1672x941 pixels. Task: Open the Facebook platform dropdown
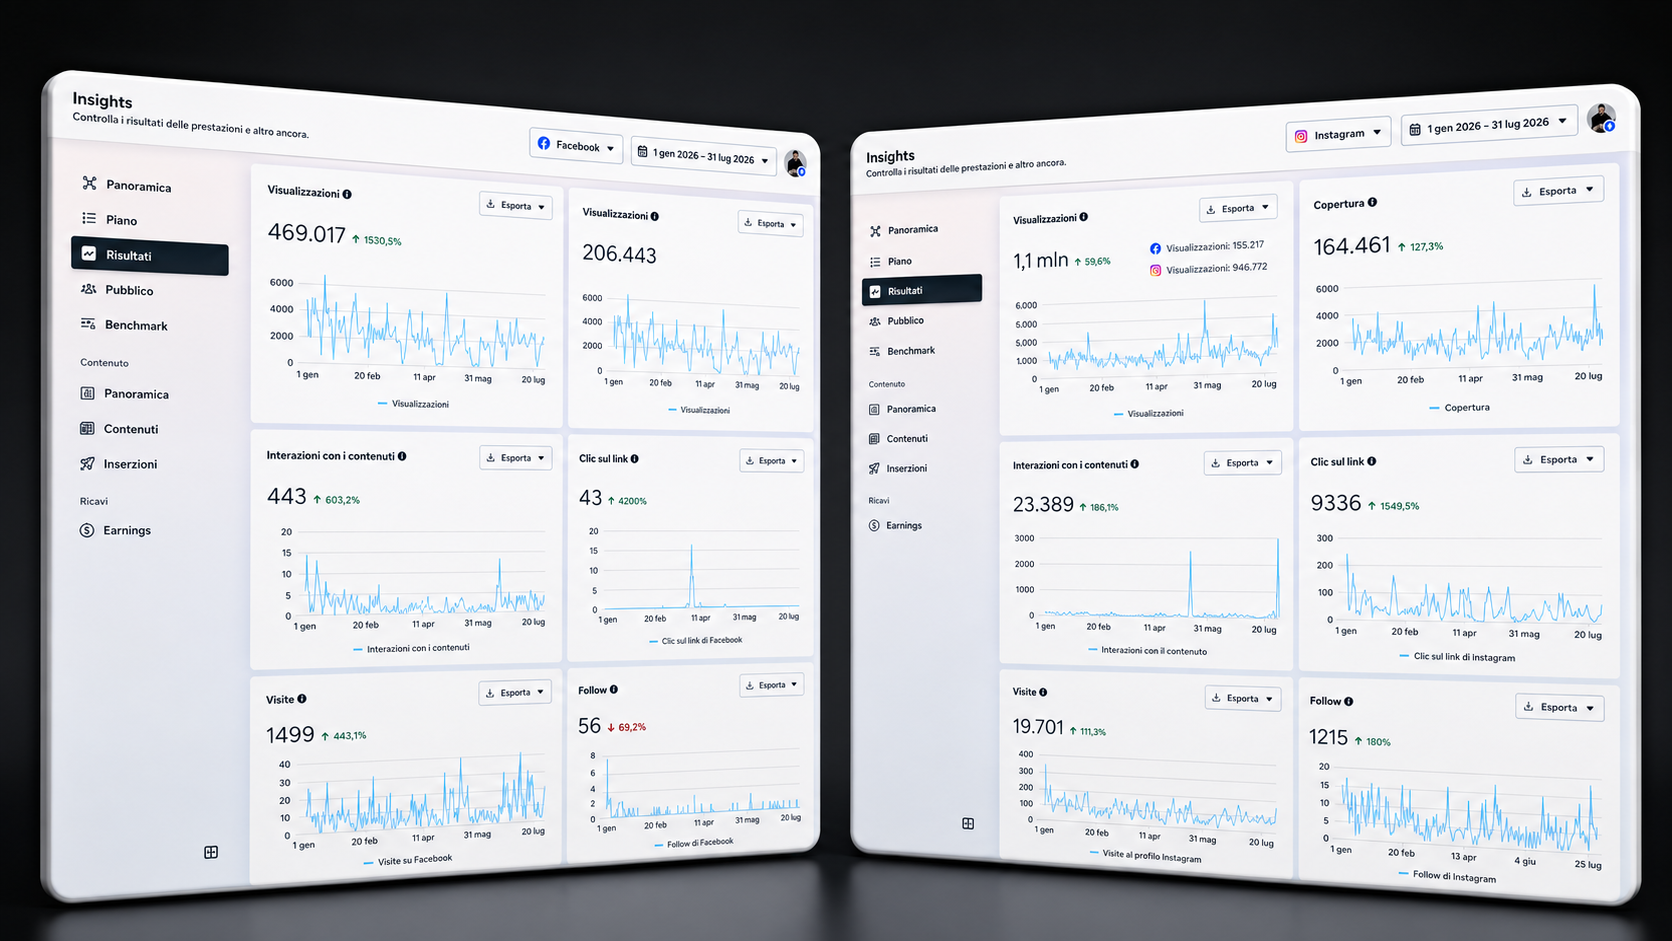pyautogui.click(x=576, y=146)
